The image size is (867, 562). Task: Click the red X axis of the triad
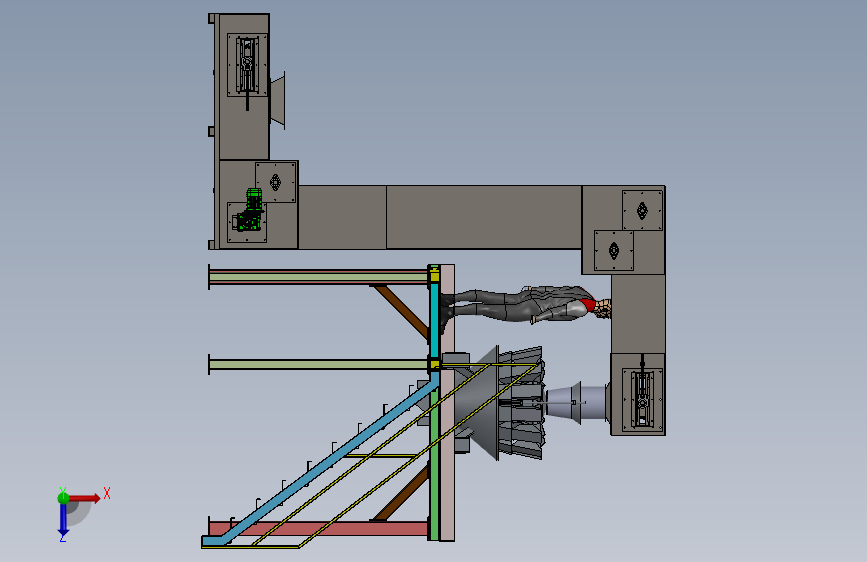point(84,498)
